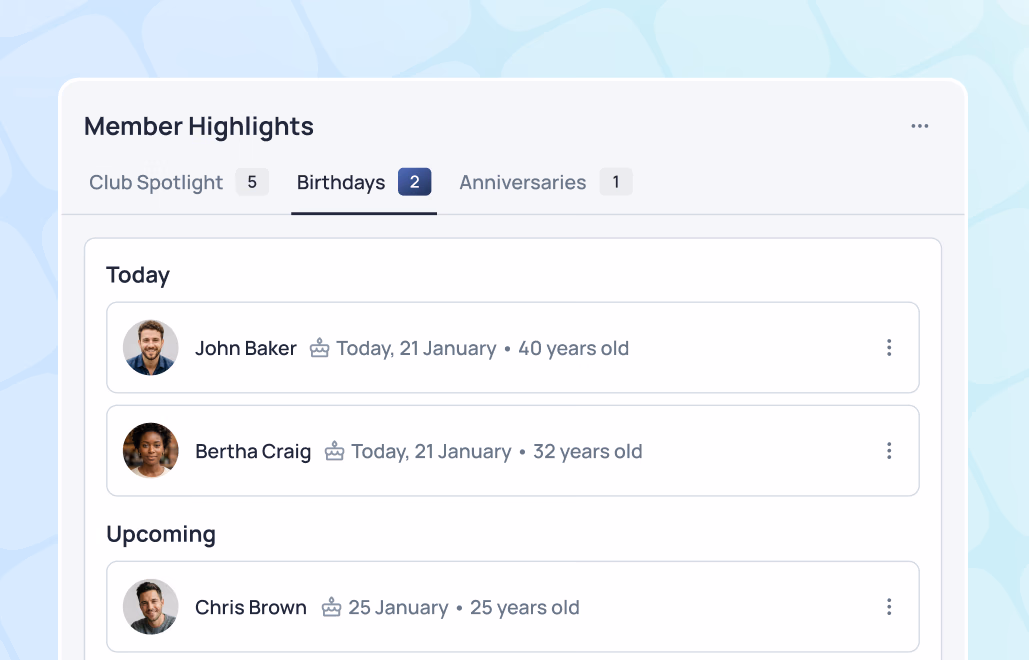Click '40 years old' text
The image size is (1029, 660).
point(574,348)
